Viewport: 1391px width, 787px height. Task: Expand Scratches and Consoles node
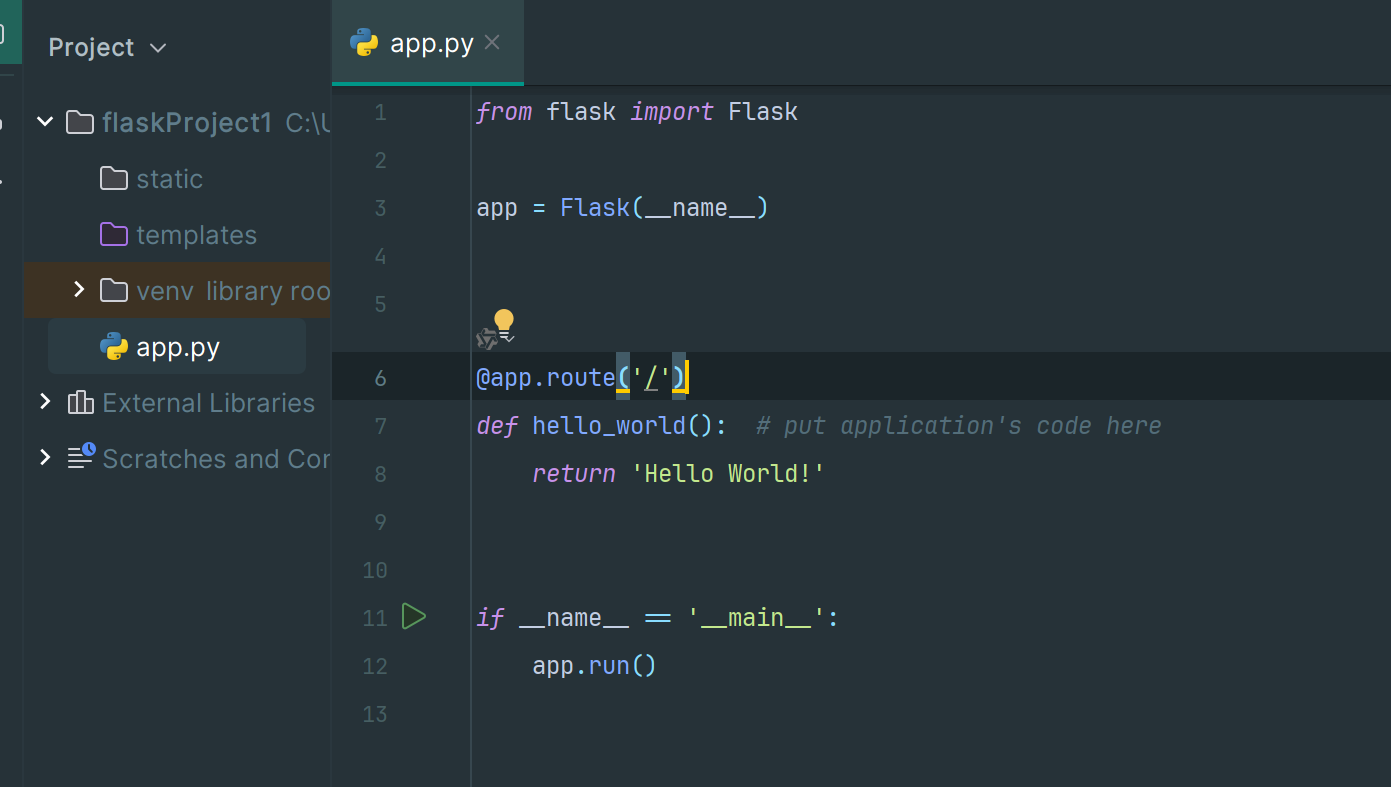(45, 458)
